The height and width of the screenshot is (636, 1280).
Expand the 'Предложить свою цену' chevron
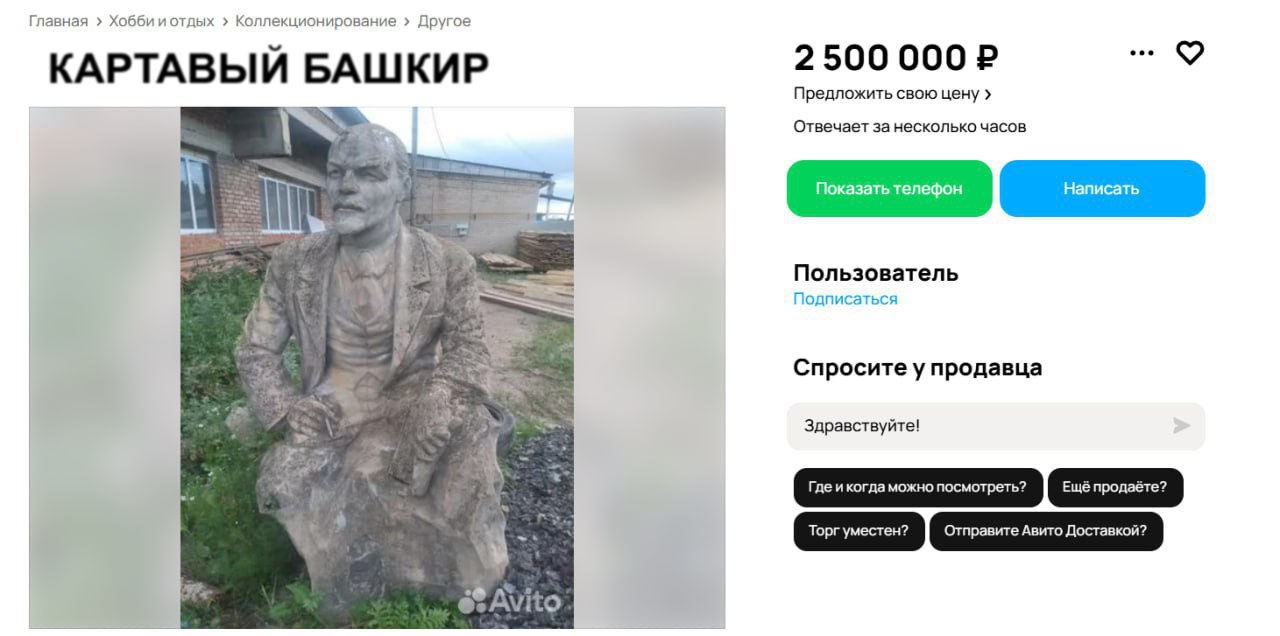click(988, 94)
